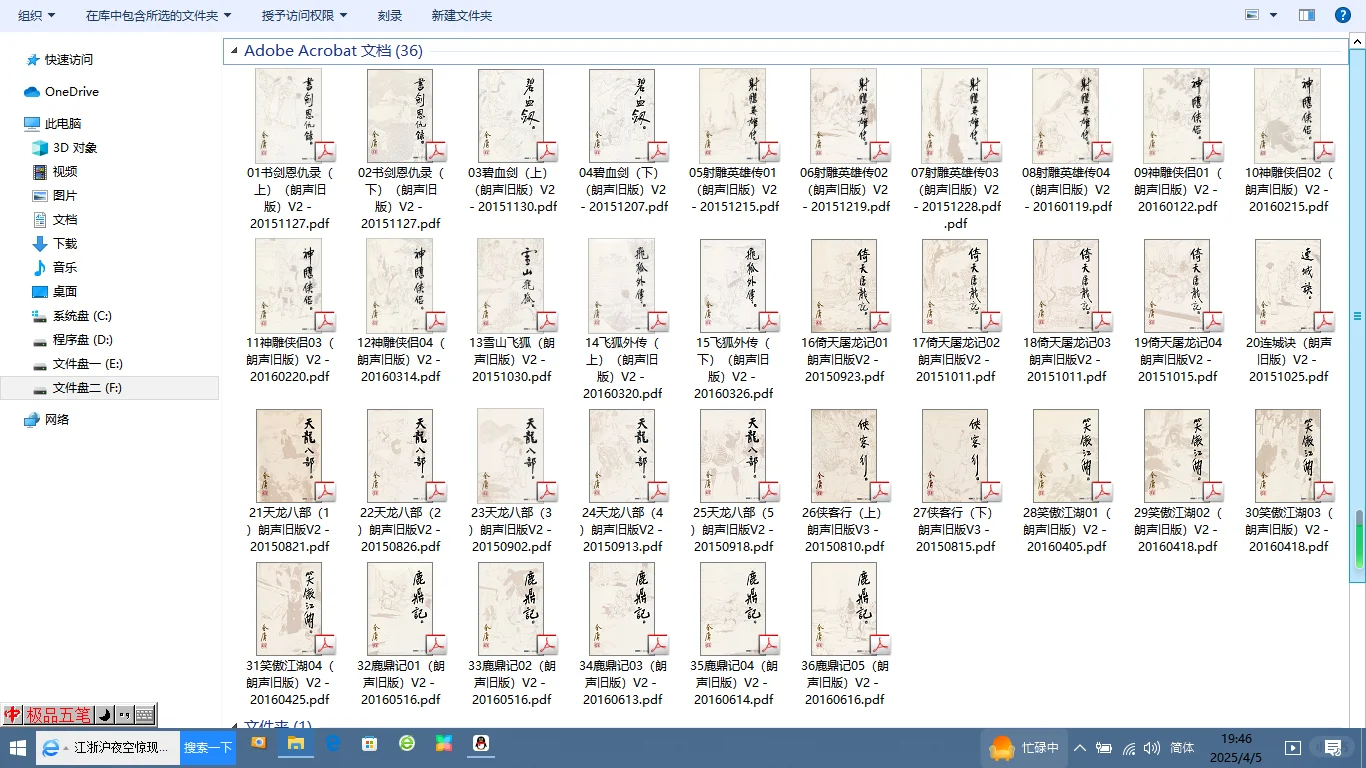Open 视频 folder in sidebar
This screenshot has width=1366, height=768.
(55, 172)
